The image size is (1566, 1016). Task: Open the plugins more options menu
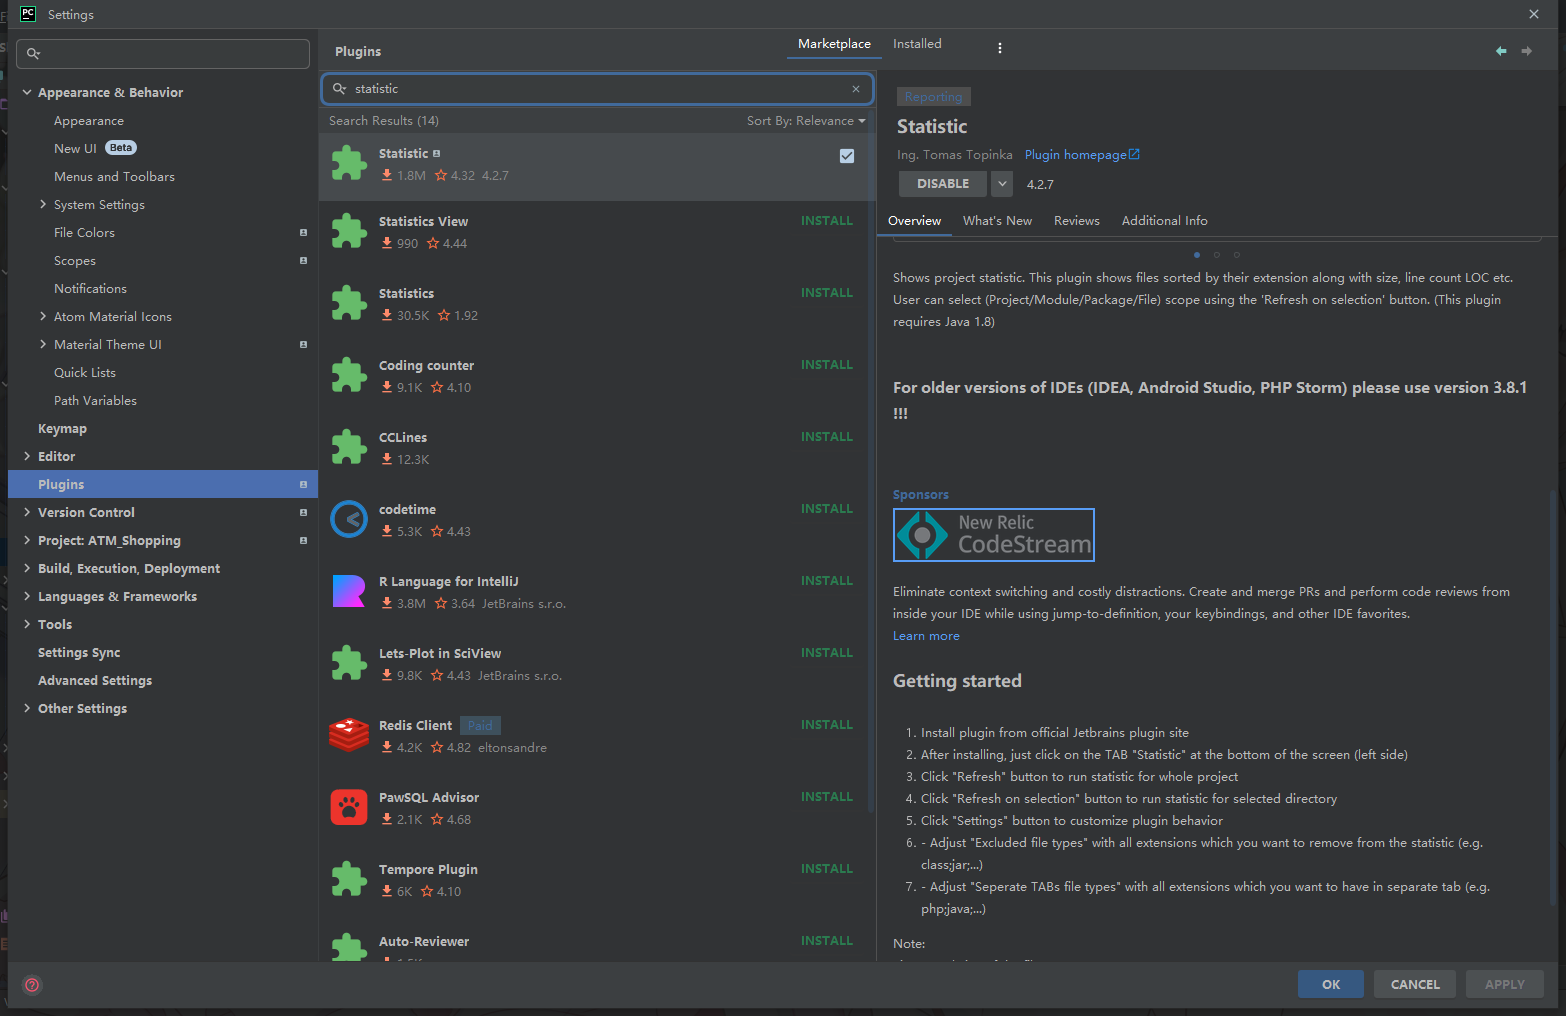pos(999,48)
